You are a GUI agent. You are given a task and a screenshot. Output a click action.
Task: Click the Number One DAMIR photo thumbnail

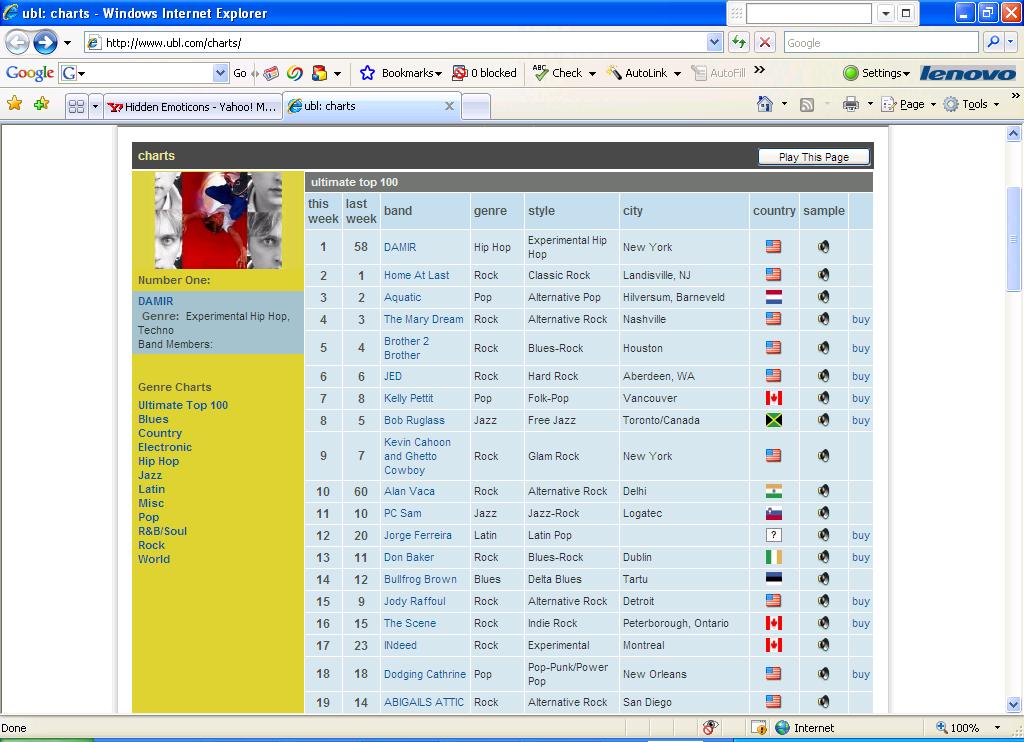(218, 220)
